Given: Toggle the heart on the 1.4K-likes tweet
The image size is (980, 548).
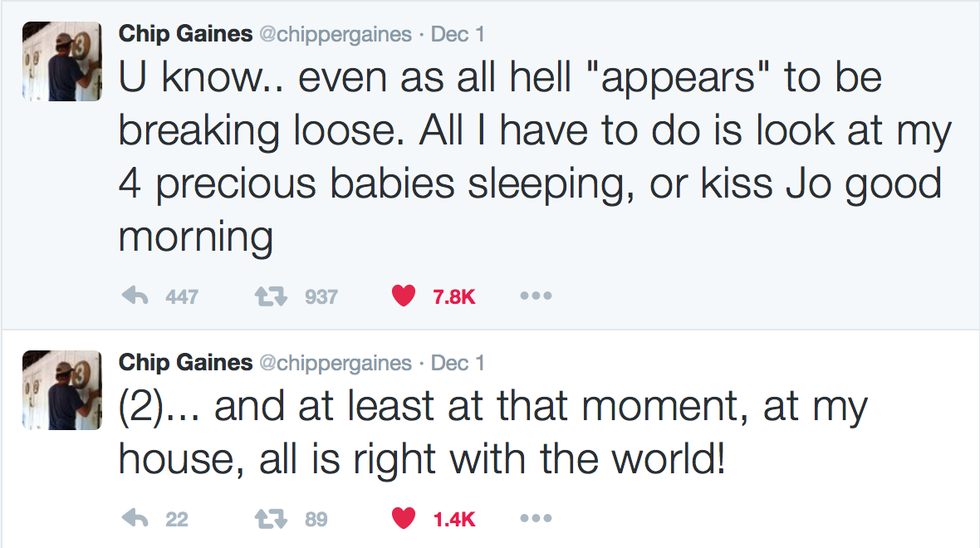Looking at the screenshot, I should (x=403, y=519).
